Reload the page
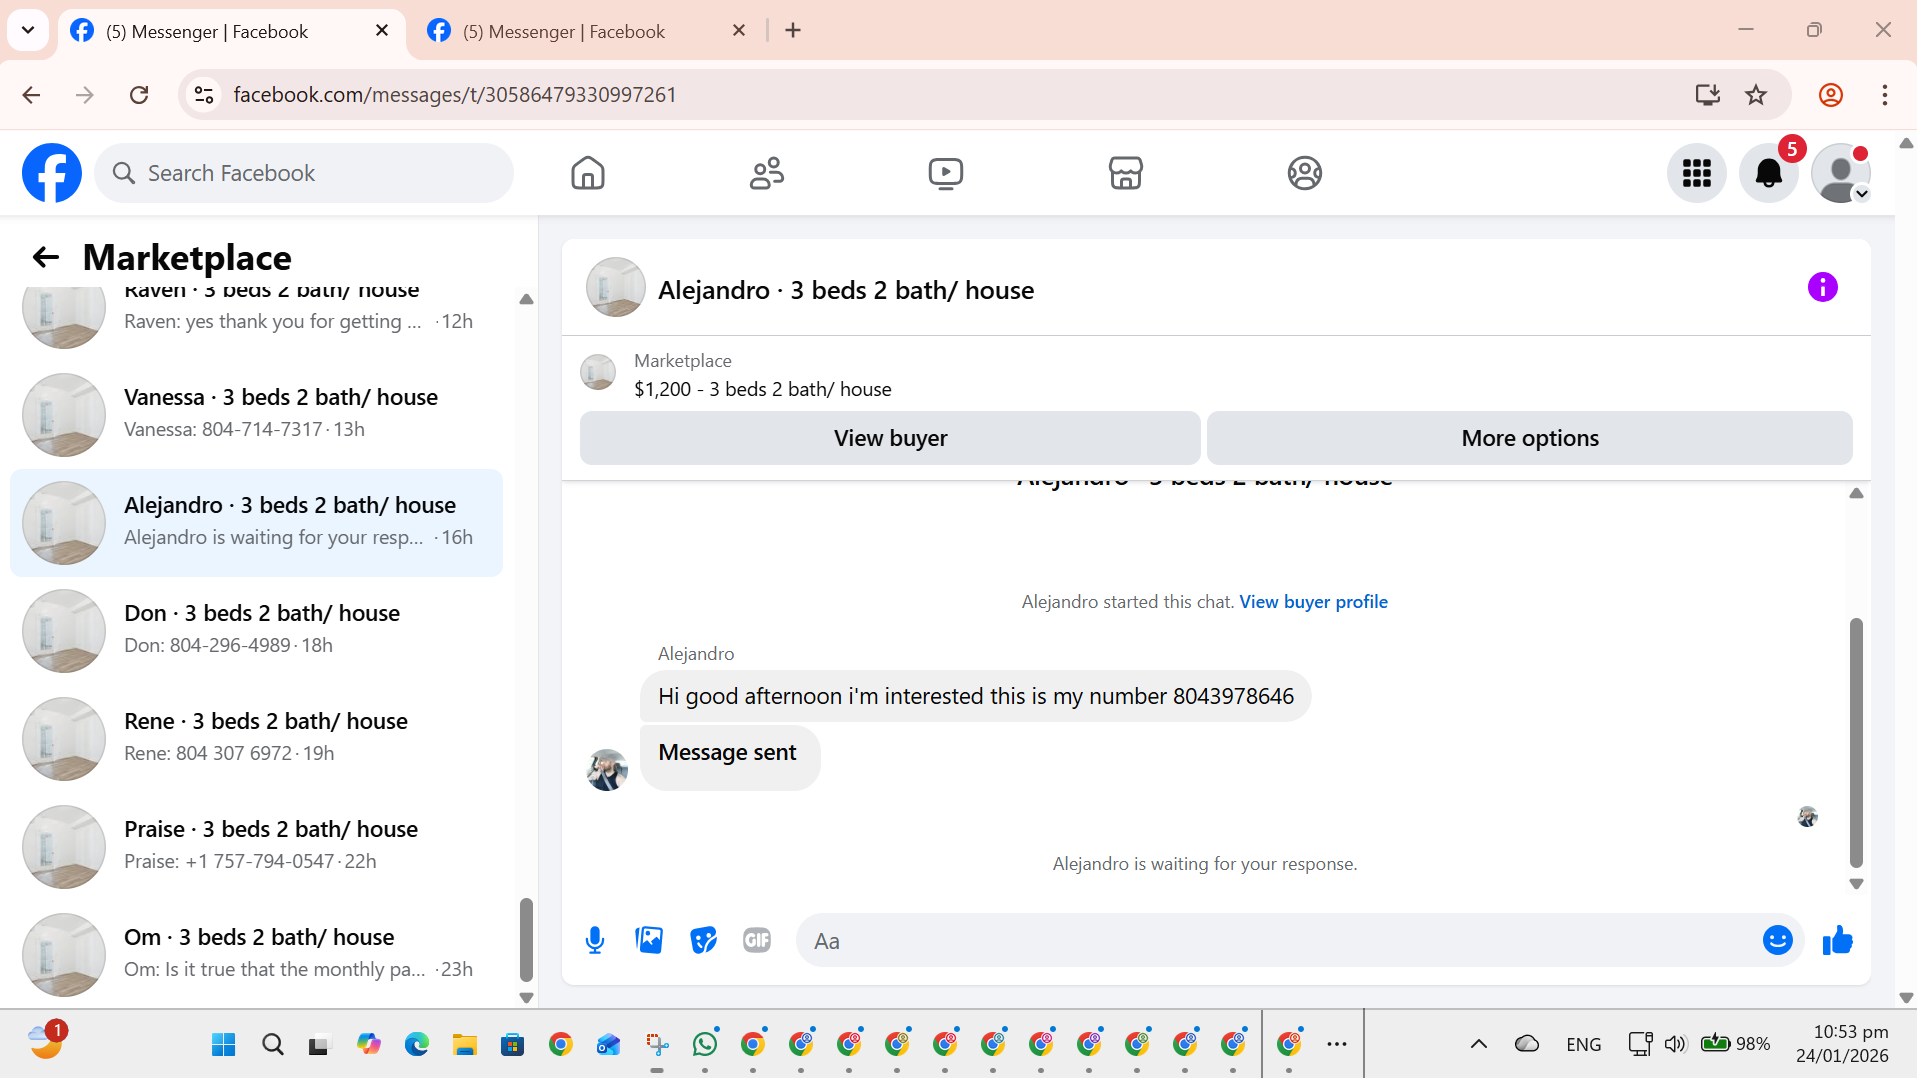 coord(139,95)
